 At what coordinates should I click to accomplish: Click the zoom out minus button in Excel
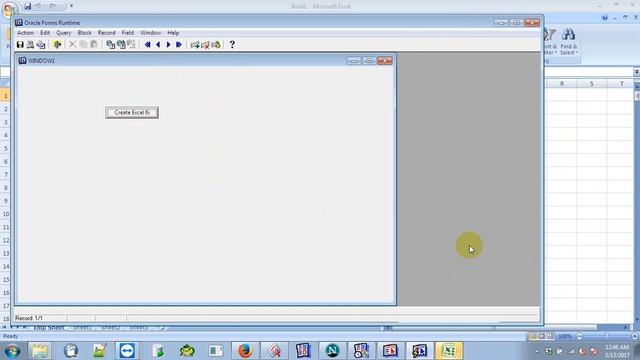(579, 336)
